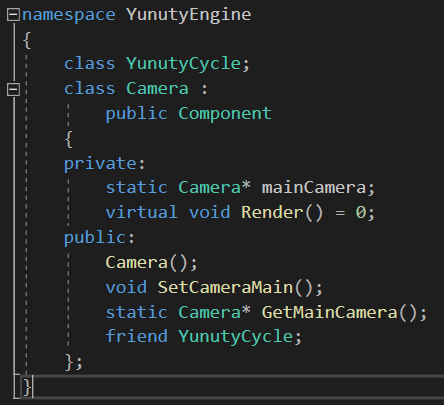Click the 'Component' base class name

pos(225,114)
